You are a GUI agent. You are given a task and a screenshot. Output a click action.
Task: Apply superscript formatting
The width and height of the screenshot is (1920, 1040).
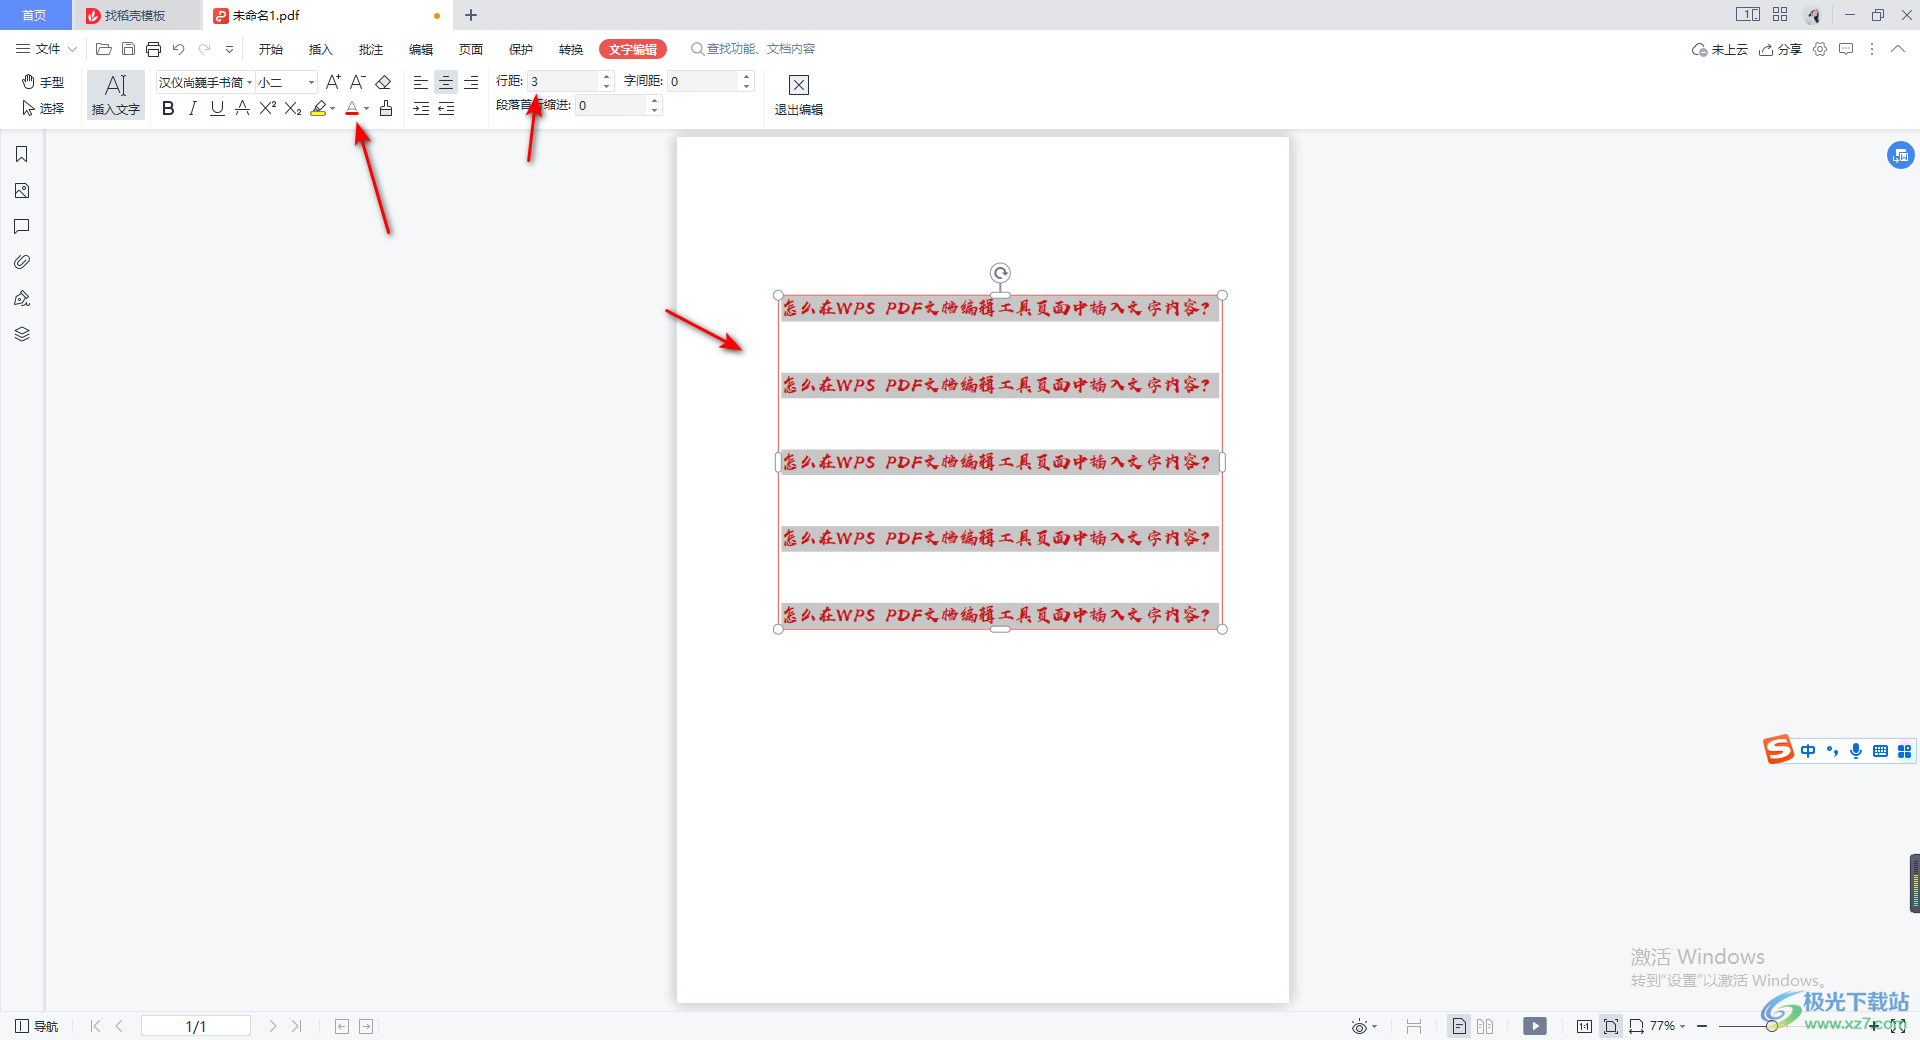pyautogui.click(x=267, y=108)
